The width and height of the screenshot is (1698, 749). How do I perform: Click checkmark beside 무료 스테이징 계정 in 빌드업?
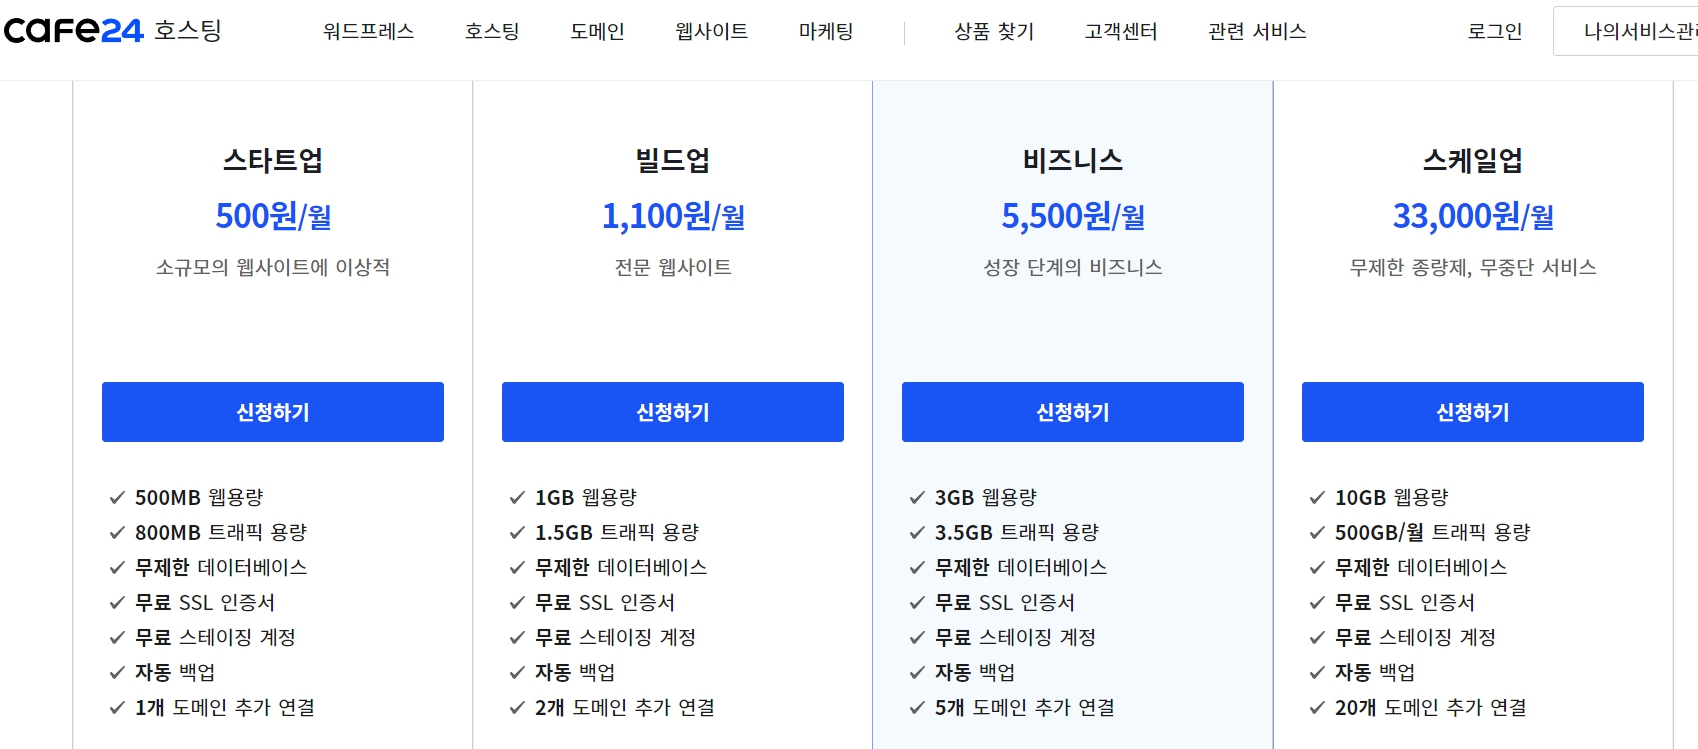[516, 637]
